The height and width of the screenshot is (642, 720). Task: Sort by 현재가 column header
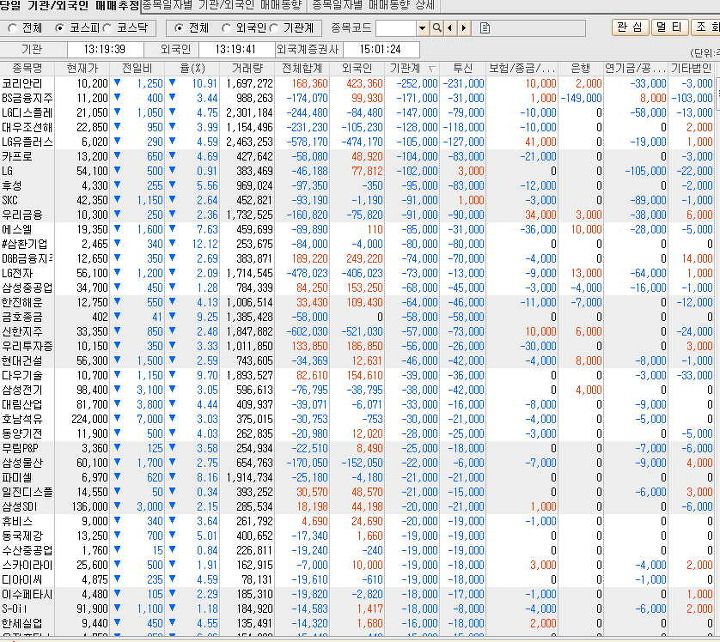pos(82,68)
